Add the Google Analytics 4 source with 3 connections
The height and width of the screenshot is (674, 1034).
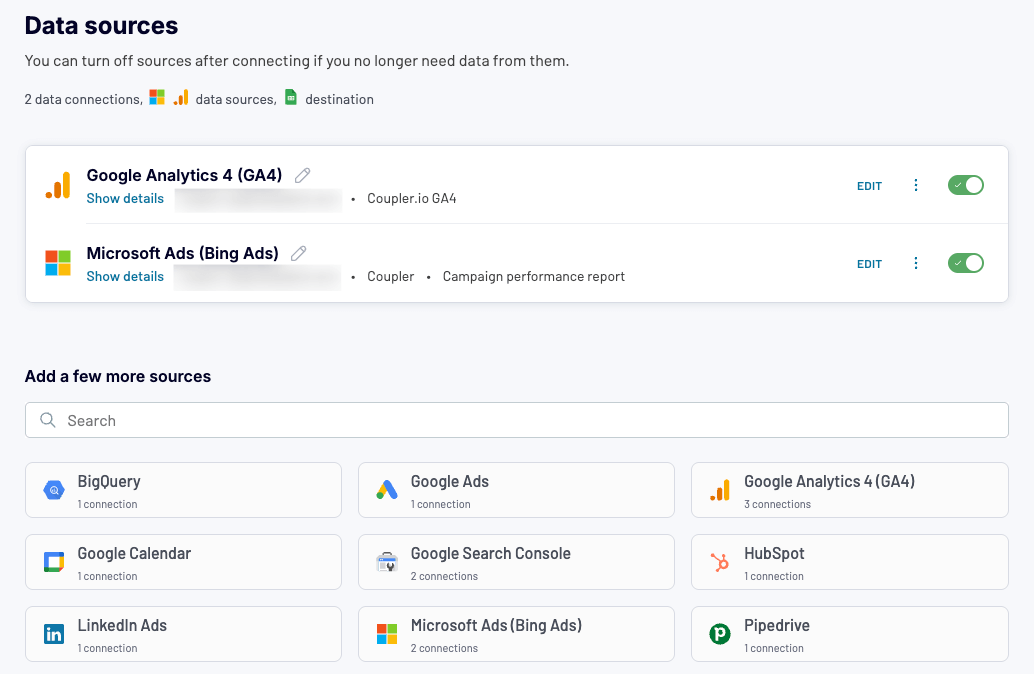pyautogui.click(x=849, y=490)
